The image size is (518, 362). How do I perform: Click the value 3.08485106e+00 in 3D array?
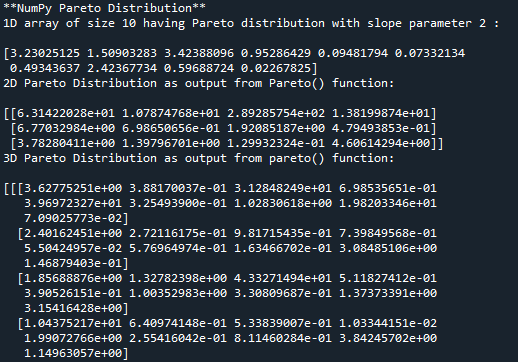[x=388, y=248]
